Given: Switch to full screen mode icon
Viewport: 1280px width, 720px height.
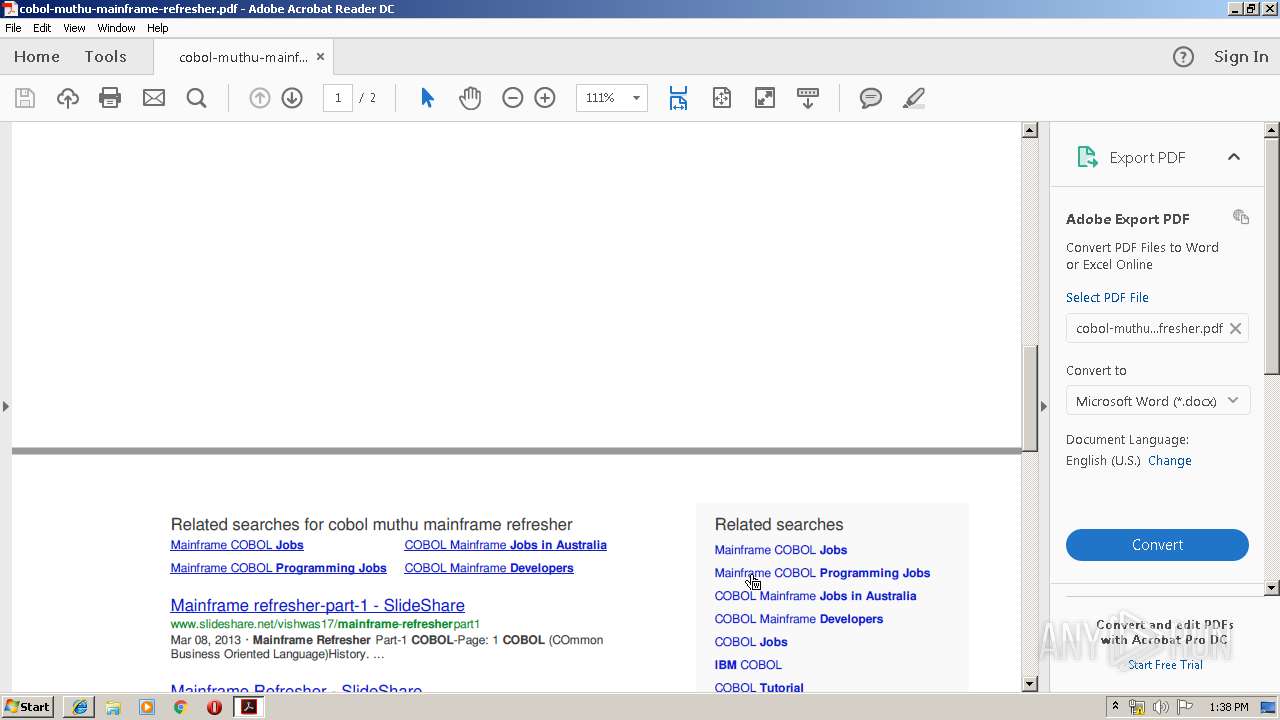Looking at the screenshot, I should coord(765,98).
